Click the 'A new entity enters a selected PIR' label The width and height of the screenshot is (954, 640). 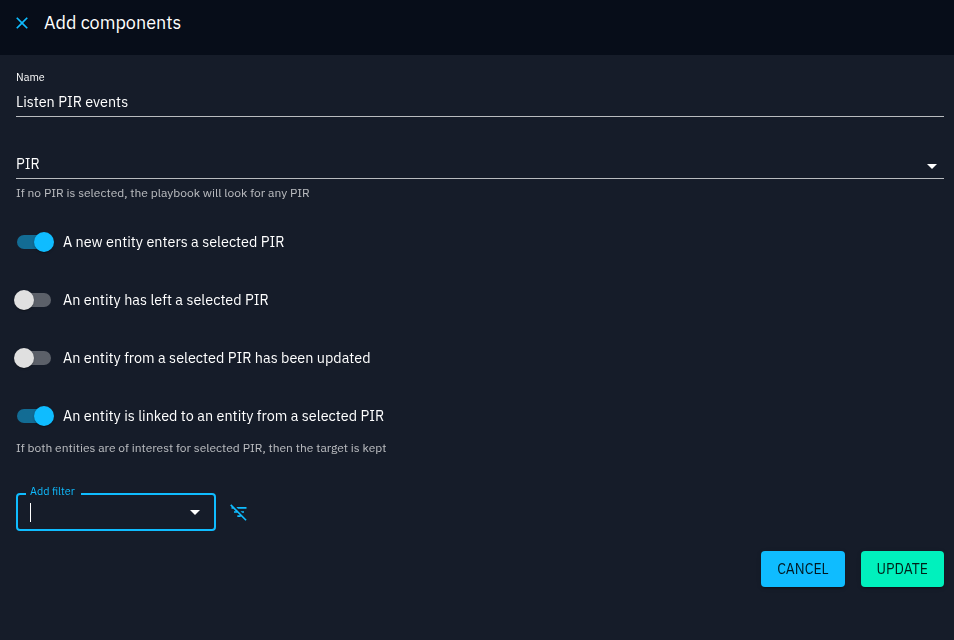pyautogui.click(x=173, y=242)
